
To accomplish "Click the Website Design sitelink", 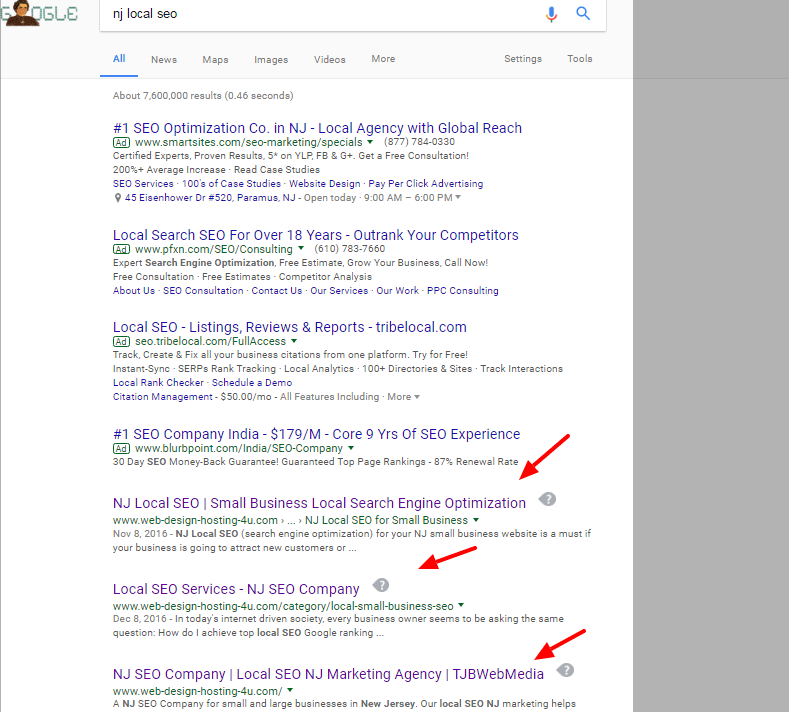I will coord(325,184).
